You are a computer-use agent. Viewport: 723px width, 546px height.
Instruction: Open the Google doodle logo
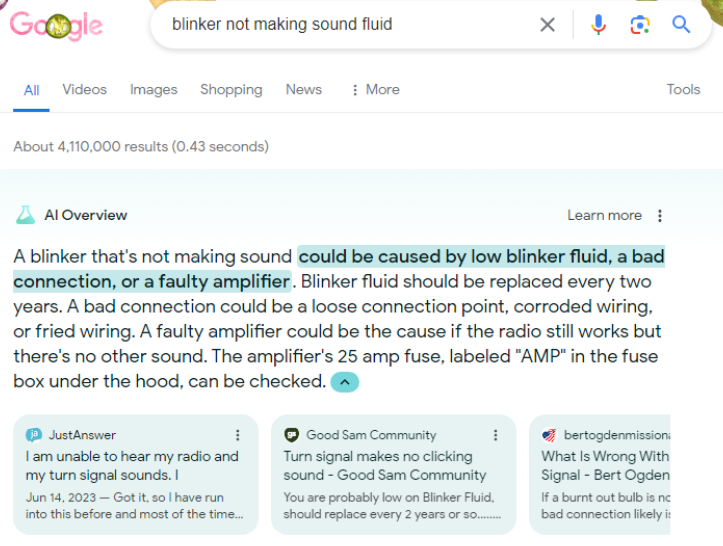tap(56, 25)
